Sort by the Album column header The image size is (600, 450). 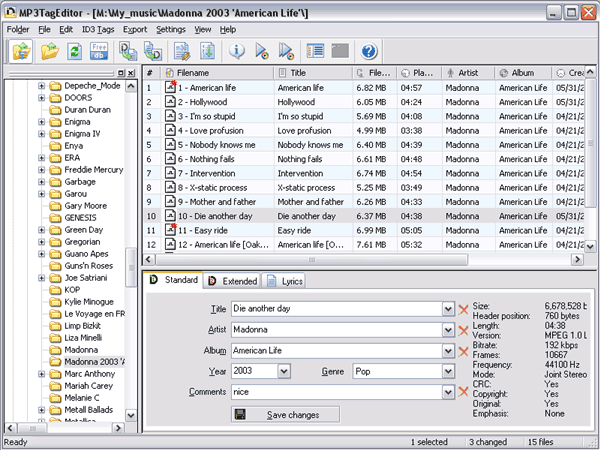523,73
